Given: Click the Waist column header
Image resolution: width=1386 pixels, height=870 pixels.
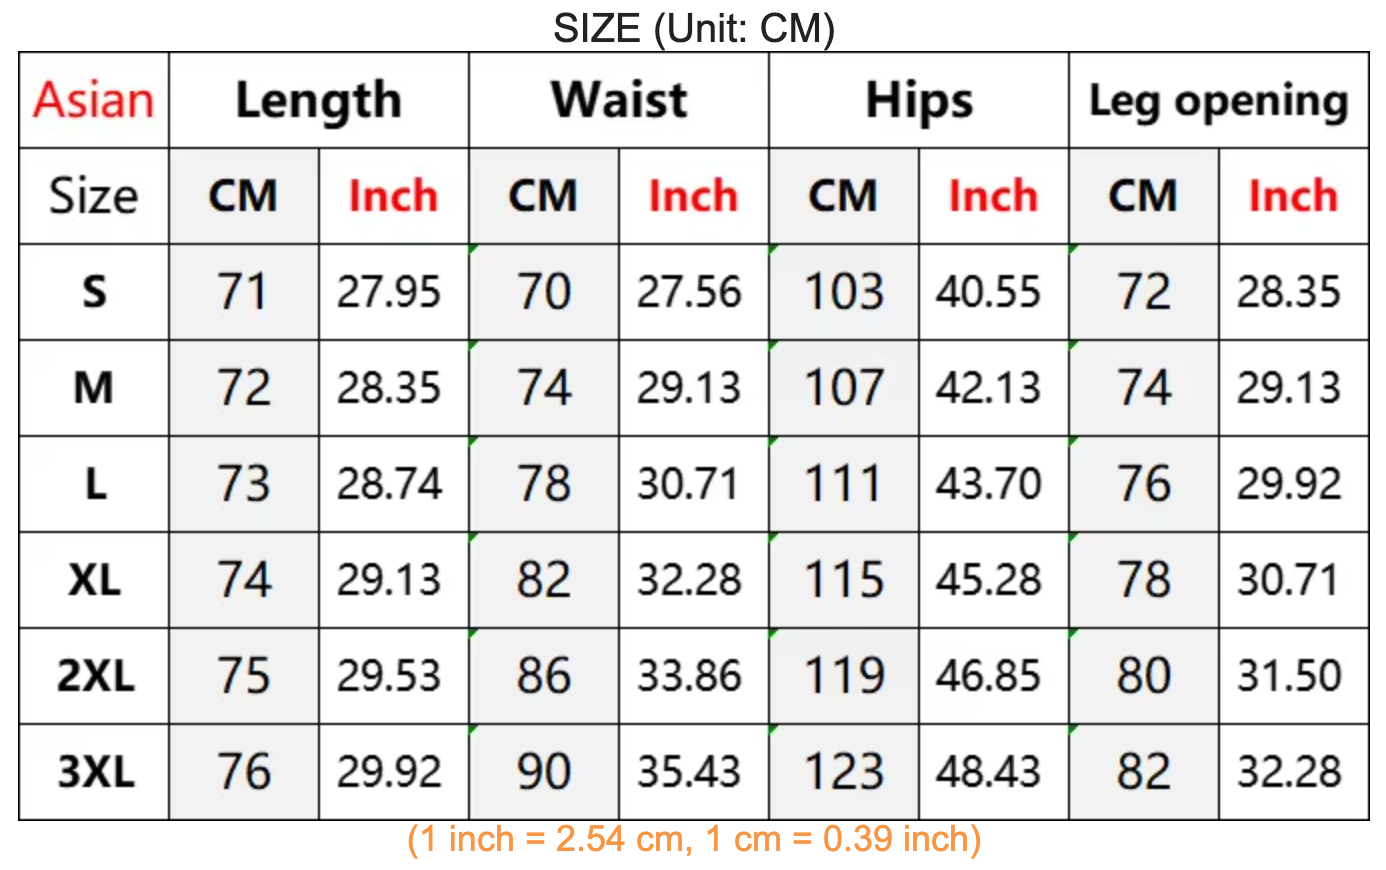Looking at the screenshot, I should click(618, 101).
